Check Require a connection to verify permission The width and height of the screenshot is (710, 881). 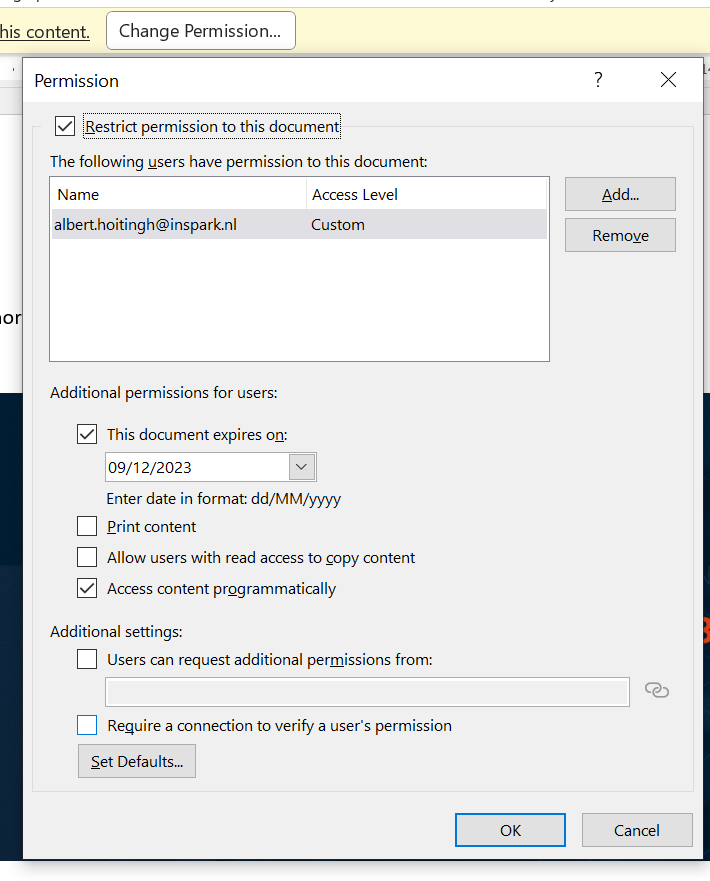[87, 725]
